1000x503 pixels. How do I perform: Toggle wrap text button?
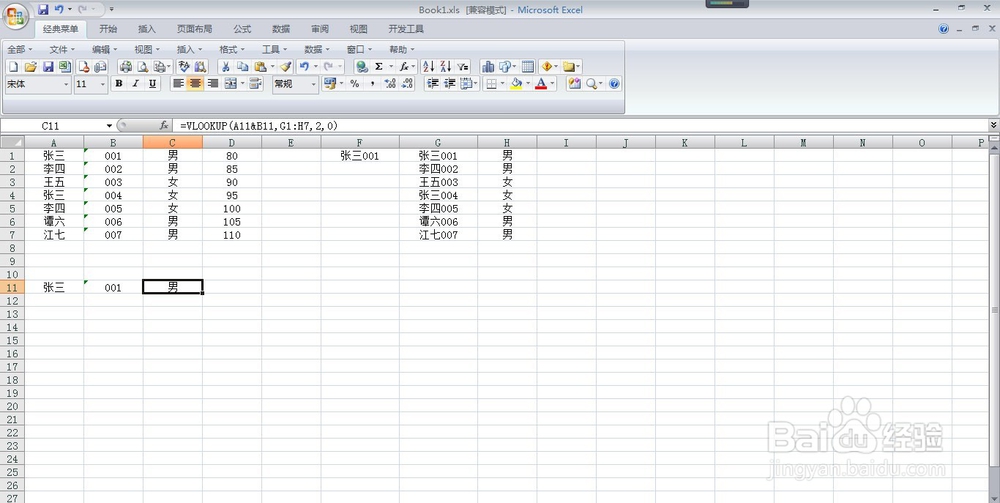pyautogui.click(x=255, y=84)
